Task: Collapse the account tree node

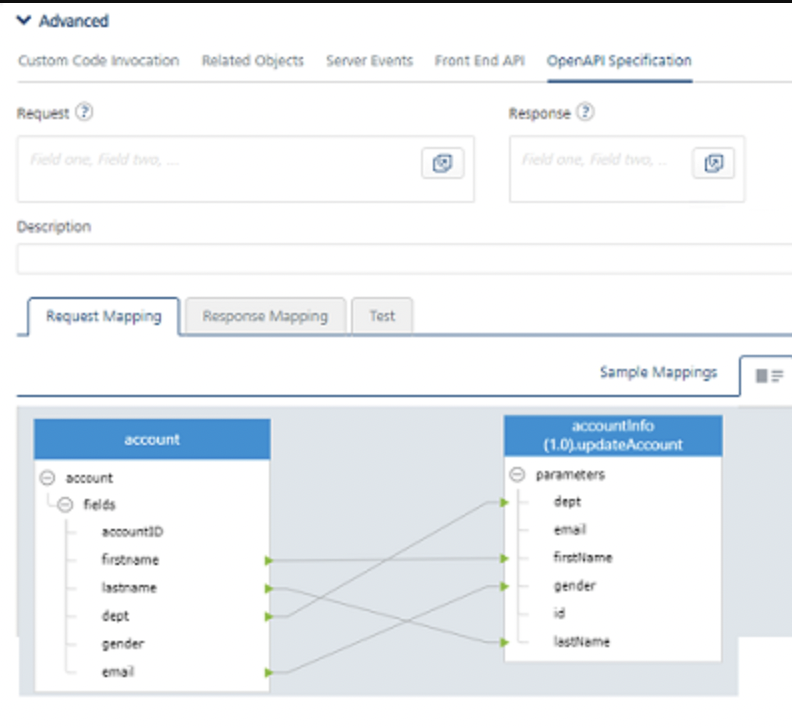Action: [47, 477]
